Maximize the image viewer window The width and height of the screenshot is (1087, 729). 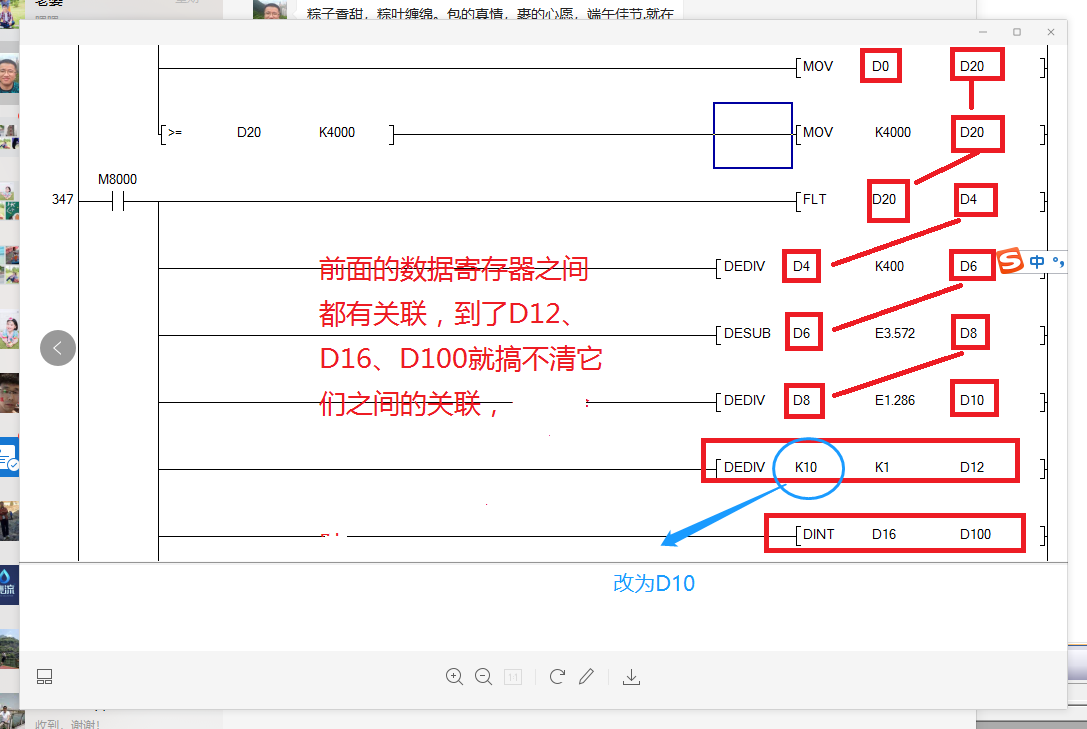click(x=1017, y=32)
